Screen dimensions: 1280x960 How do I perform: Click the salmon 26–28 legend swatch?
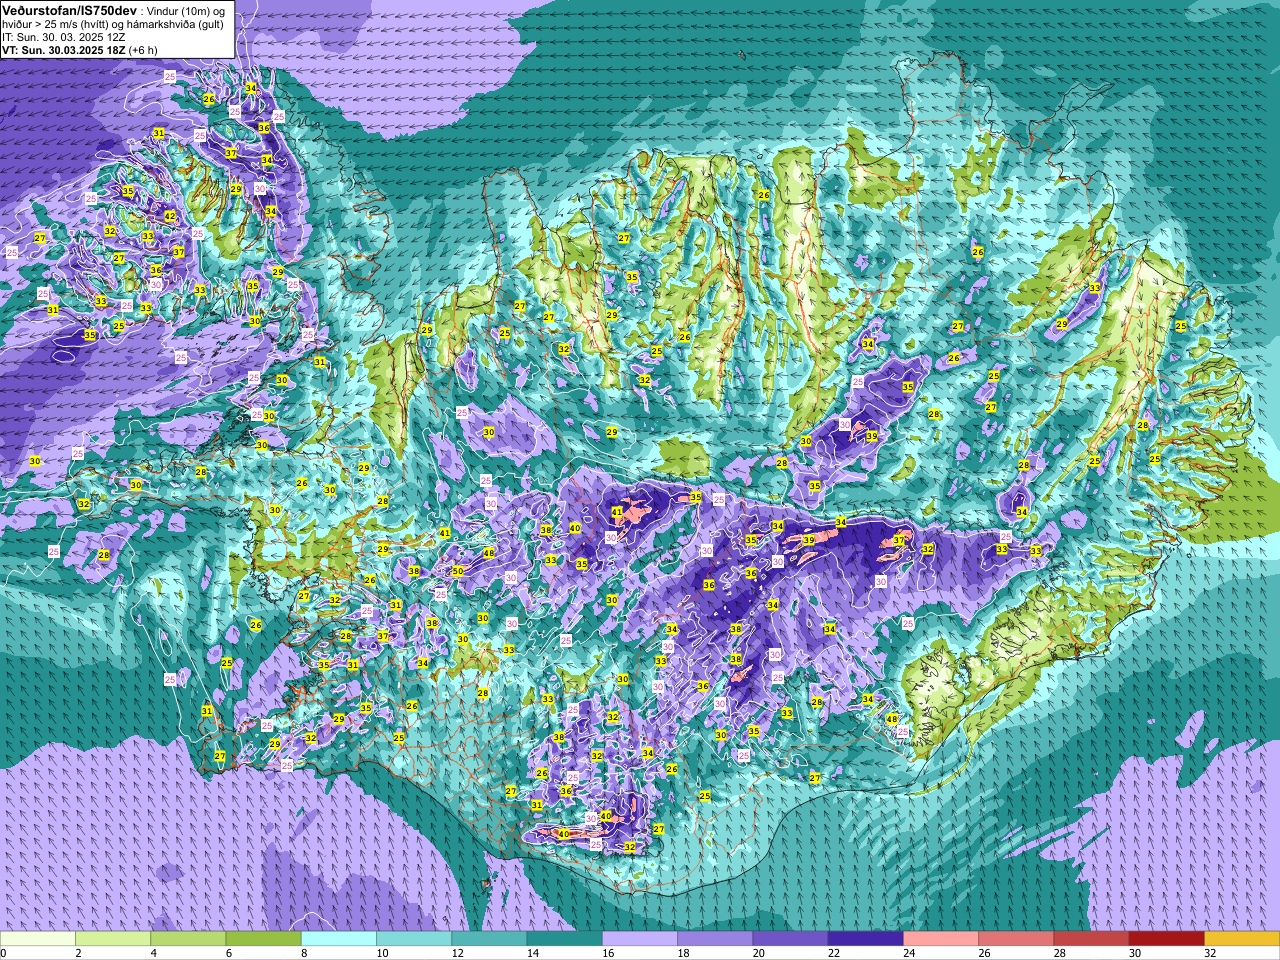1016,939
